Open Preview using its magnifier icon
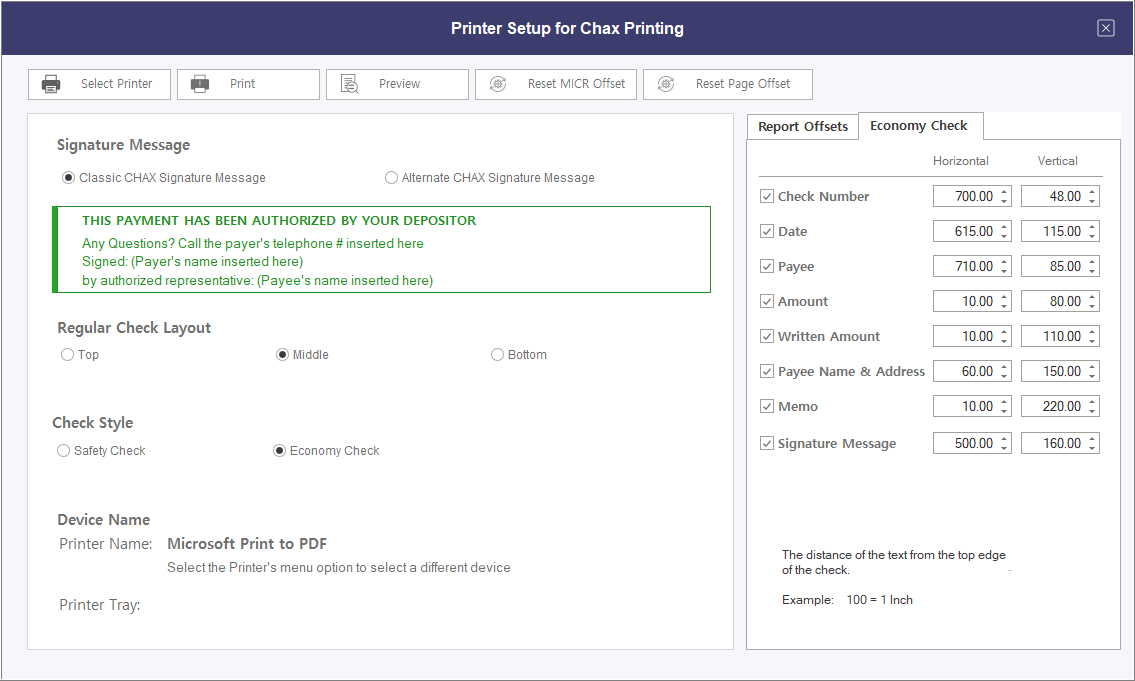 [x=349, y=84]
